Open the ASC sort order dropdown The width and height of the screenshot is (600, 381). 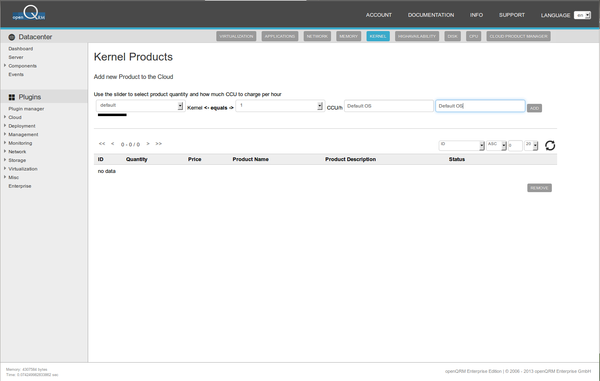pos(496,145)
